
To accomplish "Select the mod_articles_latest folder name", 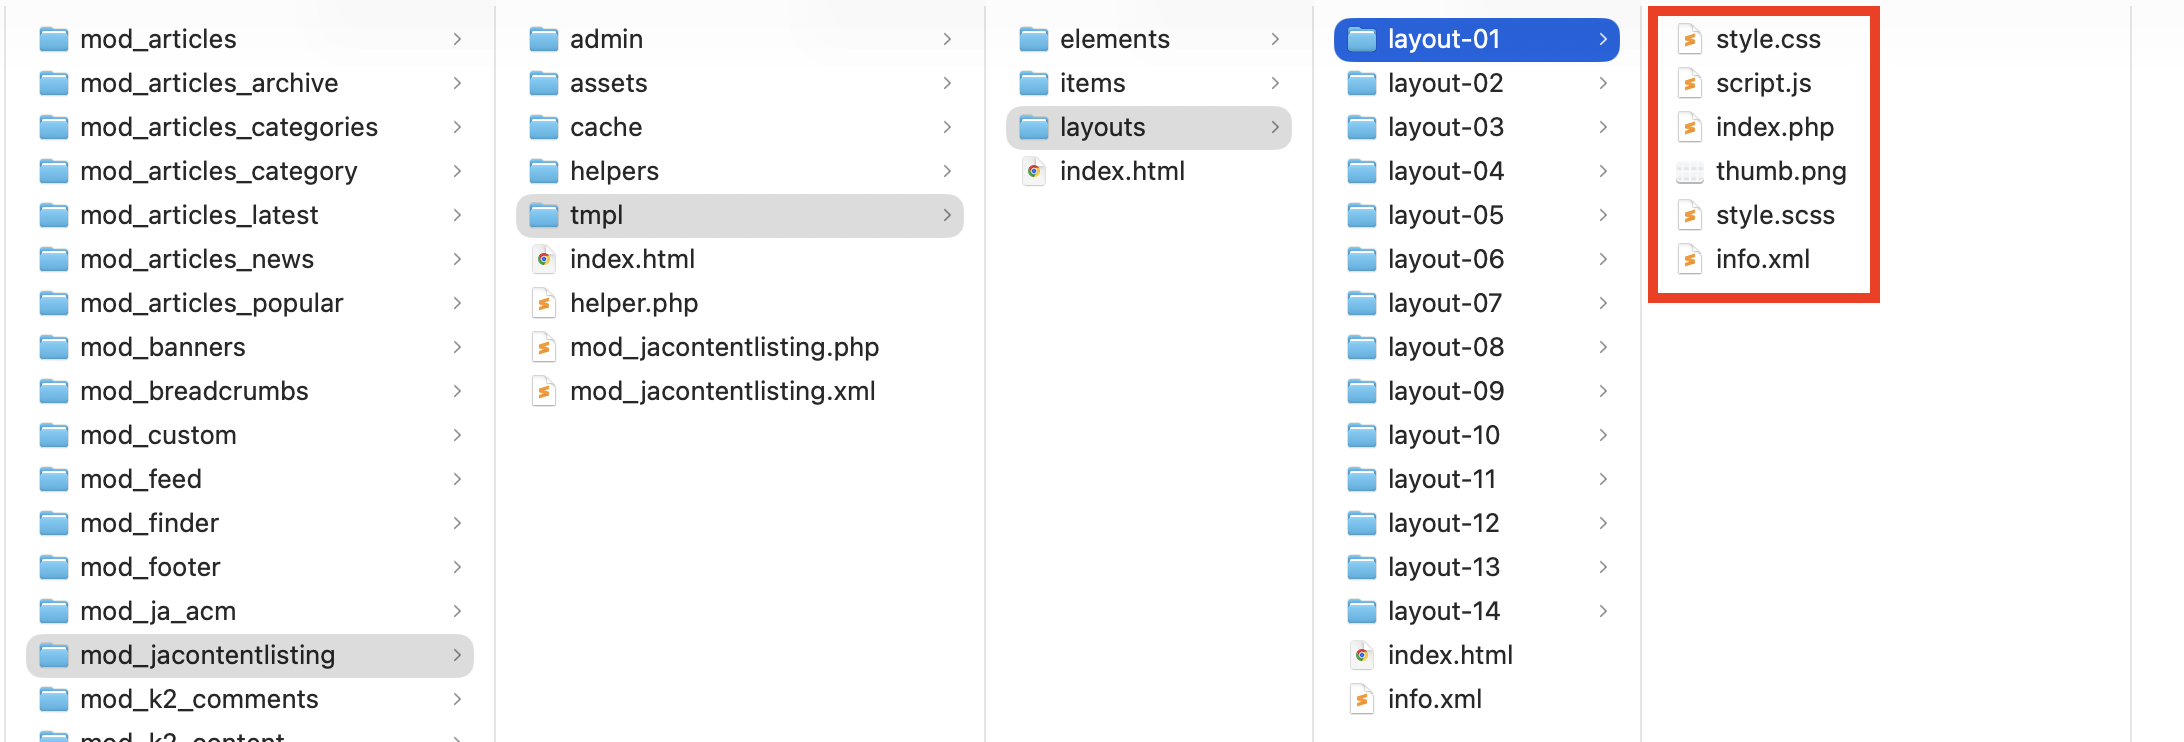I will pyautogui.click(x=199, y=215).
